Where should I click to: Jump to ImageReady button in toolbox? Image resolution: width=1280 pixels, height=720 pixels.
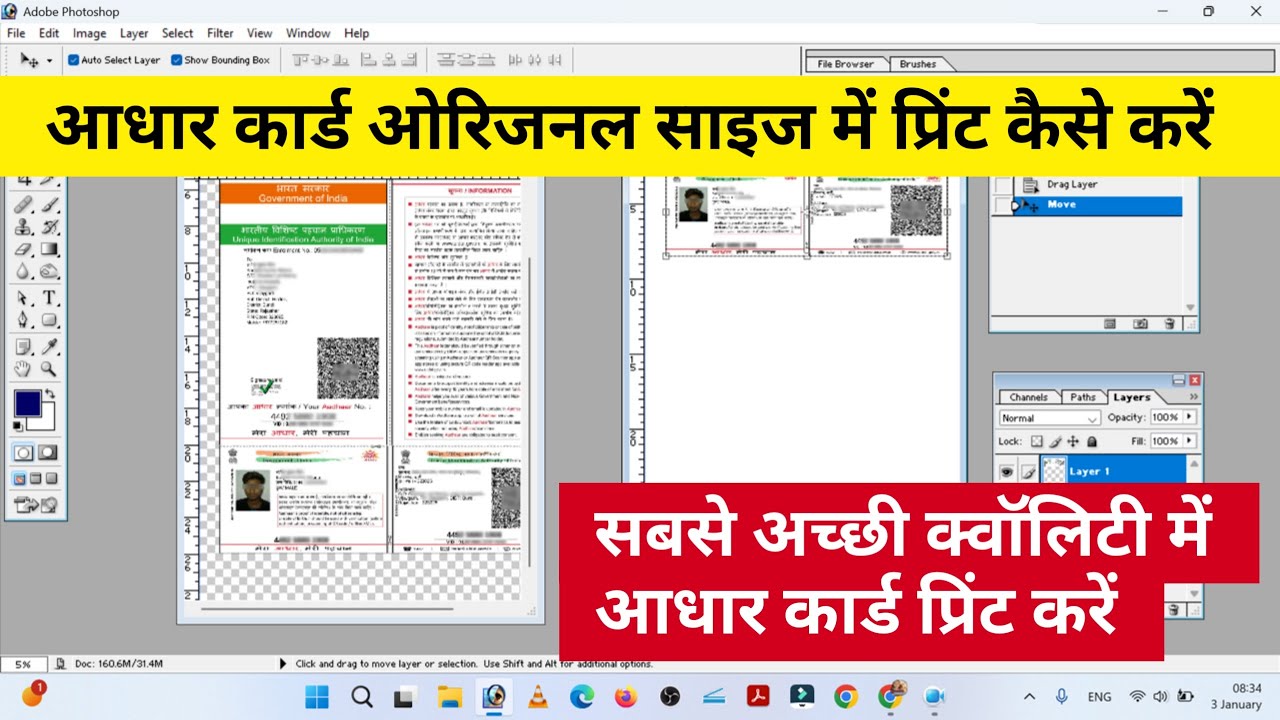pos(36,504)
